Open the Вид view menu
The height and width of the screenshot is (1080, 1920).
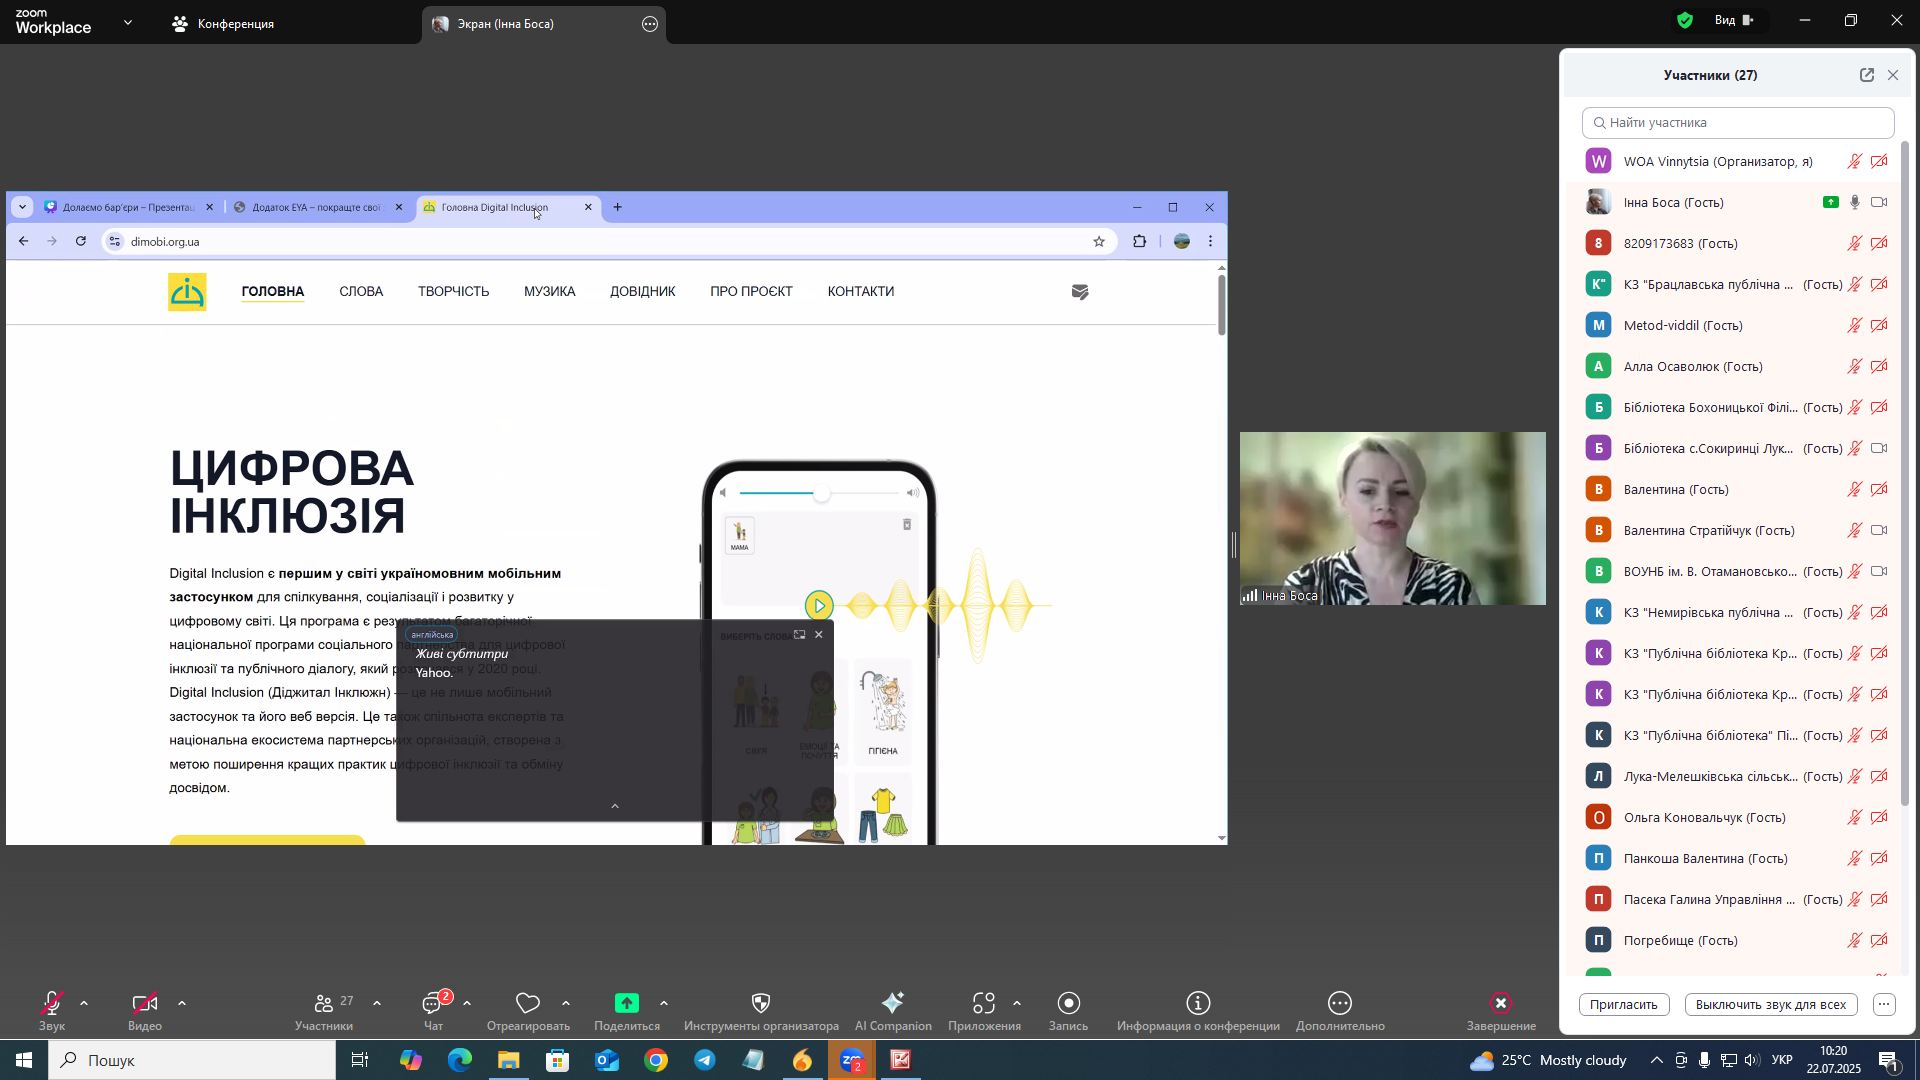pos(1735,20)
